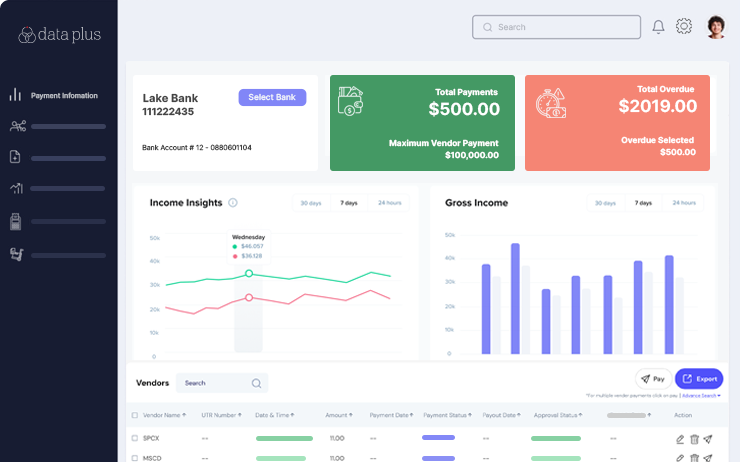Click the magnifier in the Vendors search
740x462 pixels.
point(256,383)
